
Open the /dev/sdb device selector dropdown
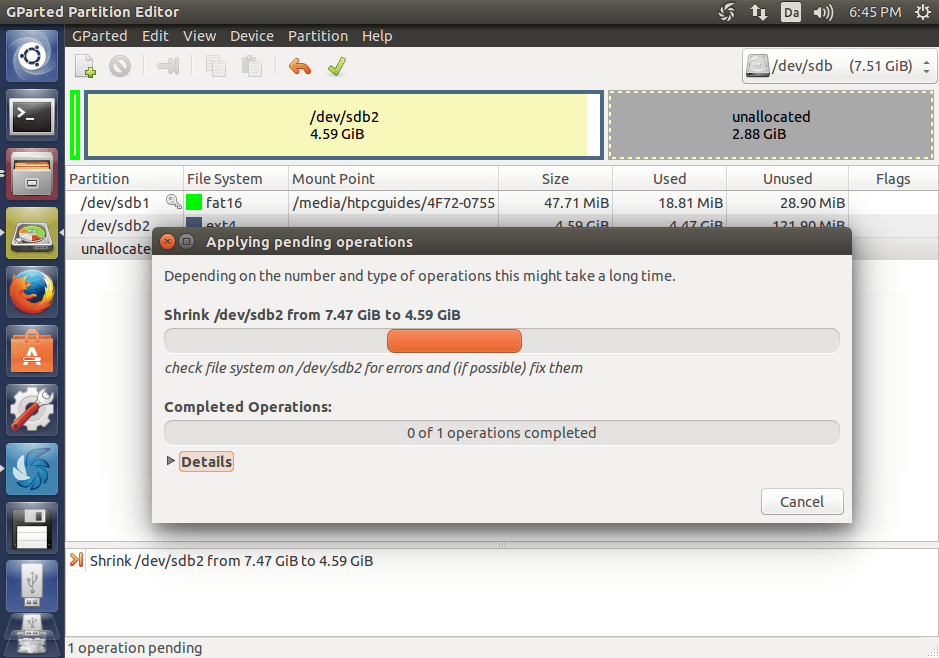(x=839, y=67)
